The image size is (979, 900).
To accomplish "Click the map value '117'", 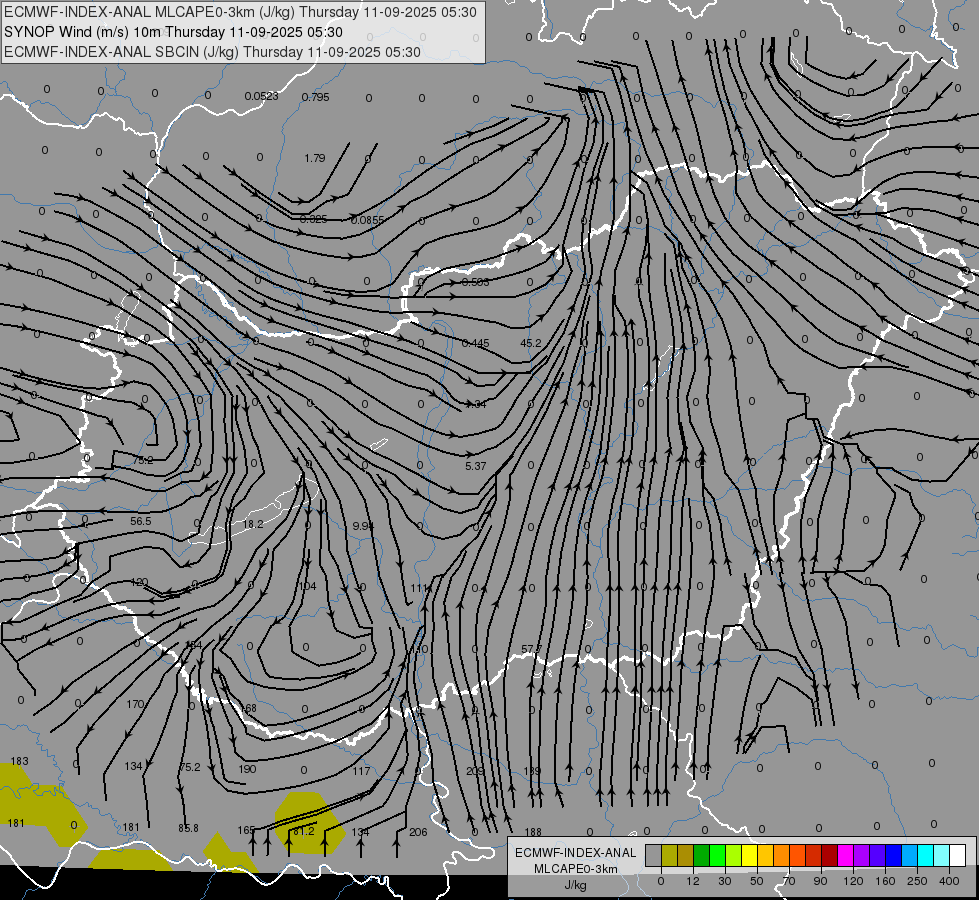I will [x=362, y=771].
